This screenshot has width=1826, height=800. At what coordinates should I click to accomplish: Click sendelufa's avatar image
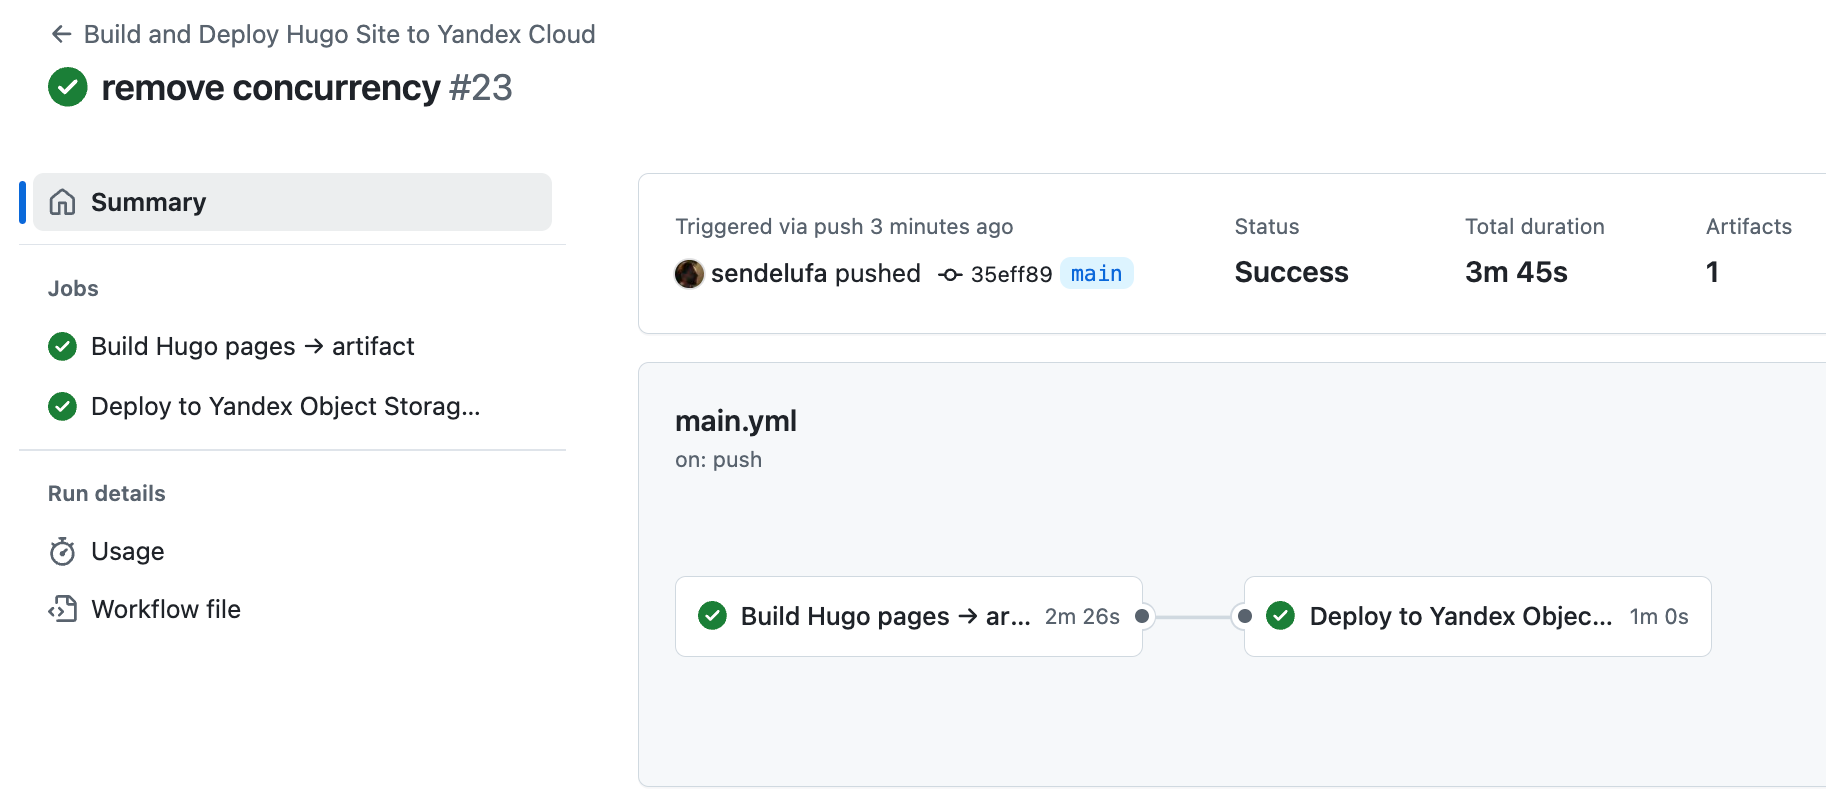(689, 273)
